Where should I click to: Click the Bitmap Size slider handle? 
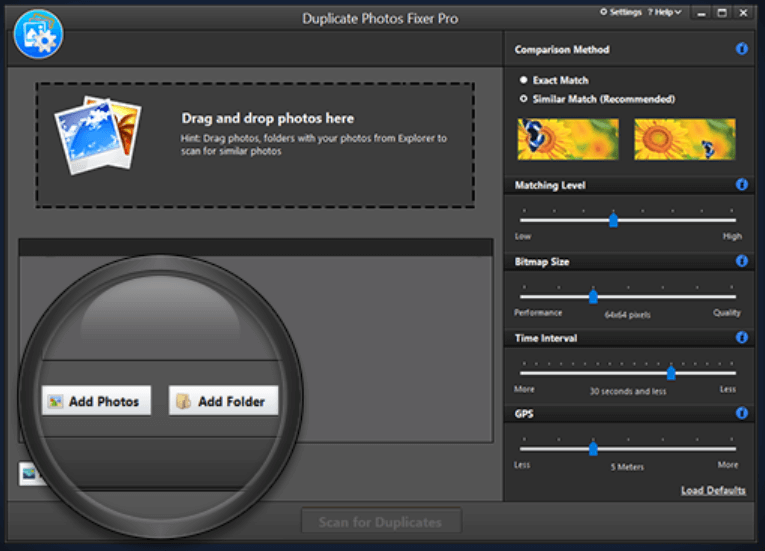coord(593,296)
